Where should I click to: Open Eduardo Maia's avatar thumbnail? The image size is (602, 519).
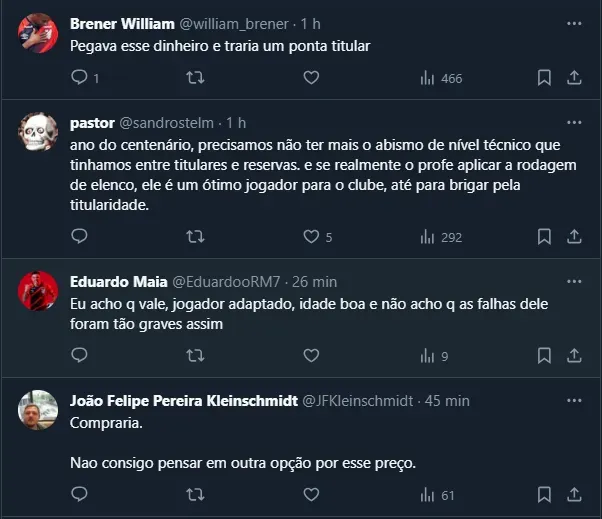point(38,290)
